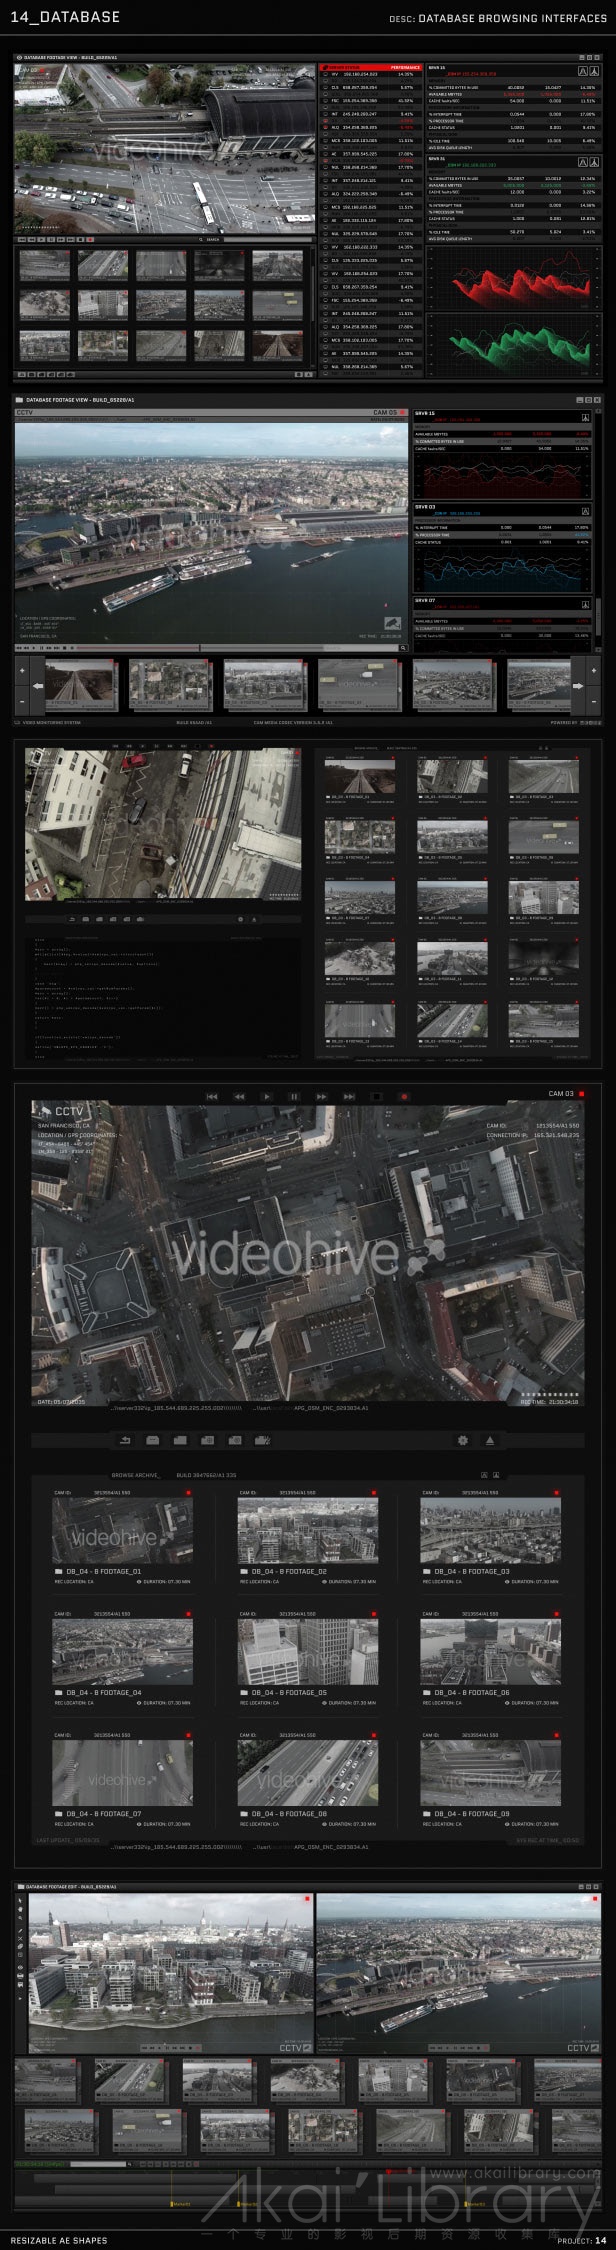Open the settings gear below CAM 03 viewer
The height and width of the screenshot is (2250, 616).
click(x=462, y=1440)
